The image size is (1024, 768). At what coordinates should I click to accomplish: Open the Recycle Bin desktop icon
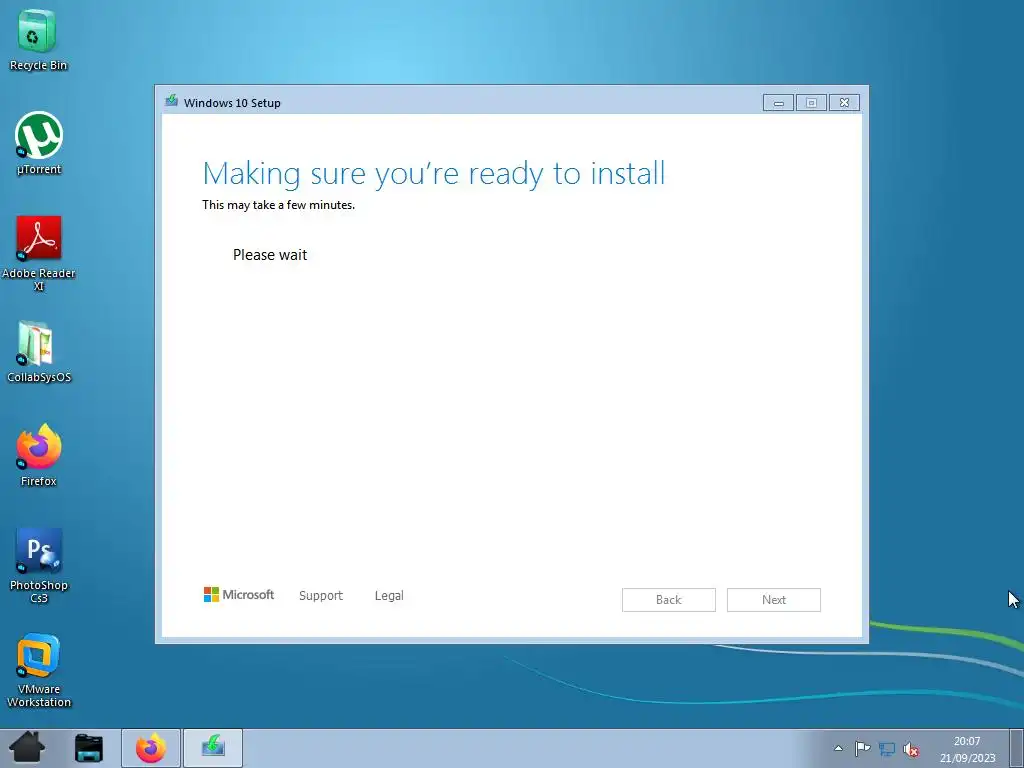click(38, 39)
